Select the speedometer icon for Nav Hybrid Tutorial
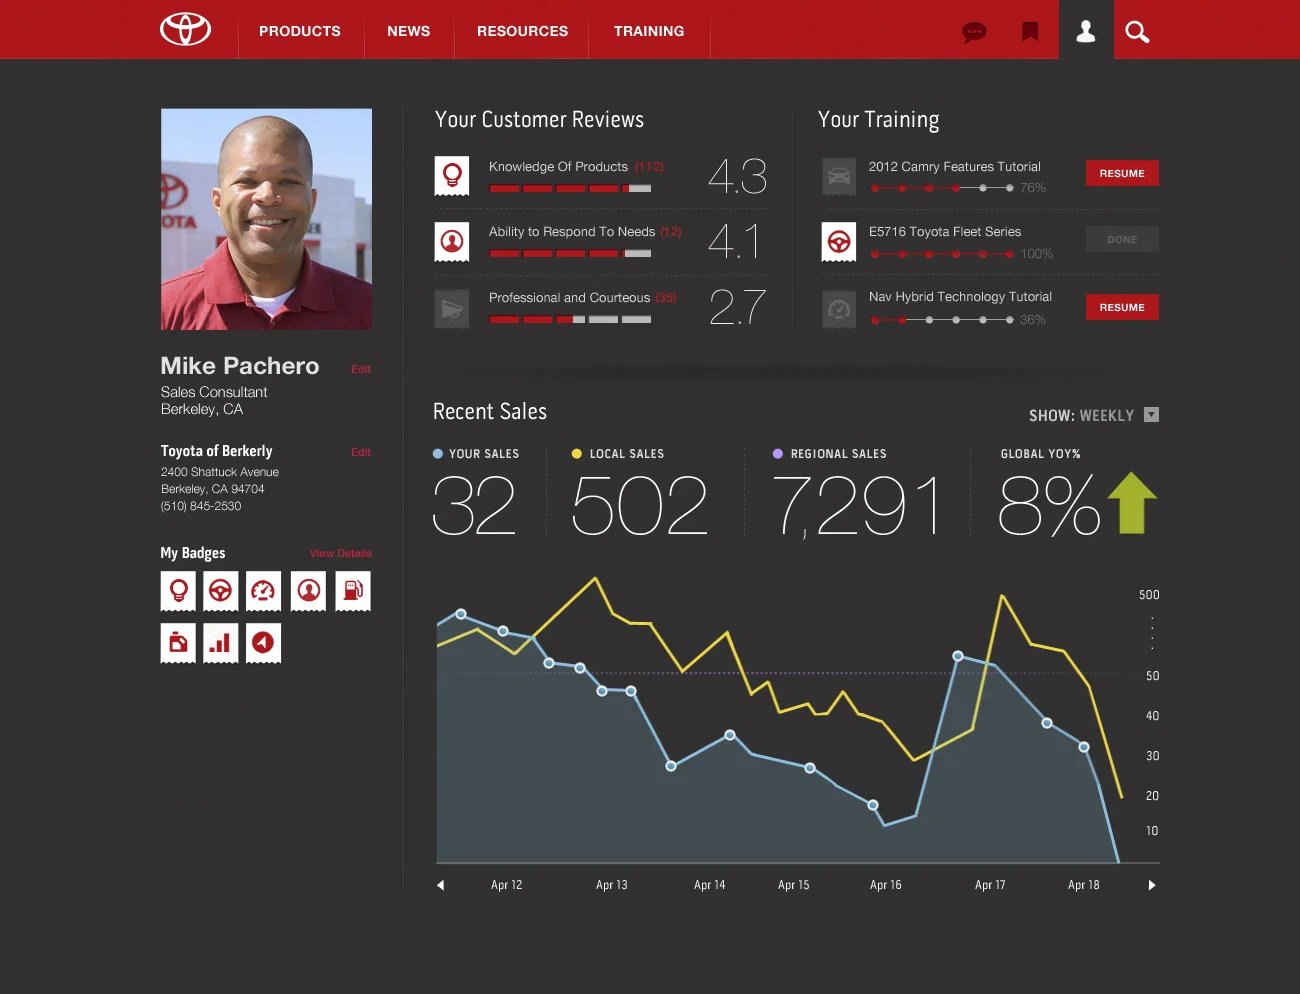Screen dimensions: 1300x994 click(839, 309)
